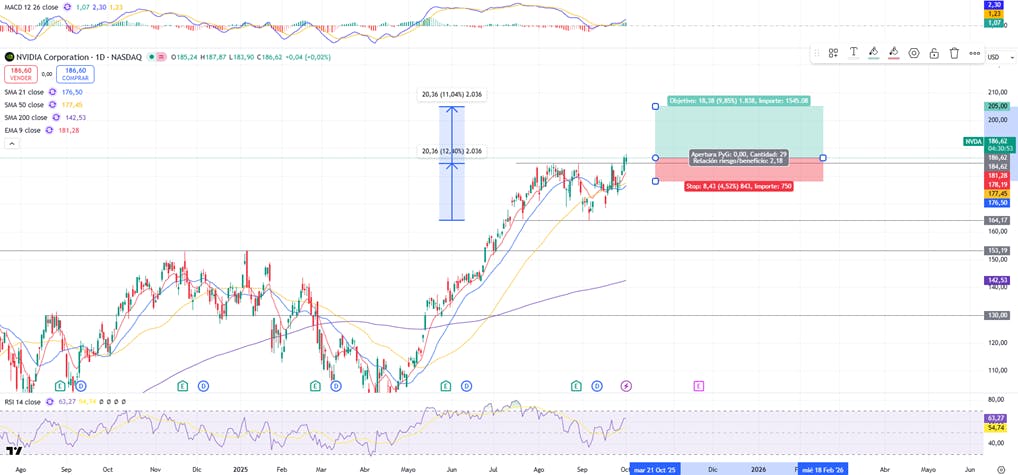The width and height of the screenshot is (1018, 475).
Task: Select the SMA 21 close indicator label
Action: [24, 92]
